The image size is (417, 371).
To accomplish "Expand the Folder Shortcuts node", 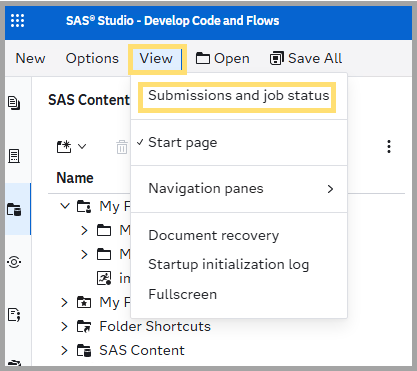I will tap(64, 327).
